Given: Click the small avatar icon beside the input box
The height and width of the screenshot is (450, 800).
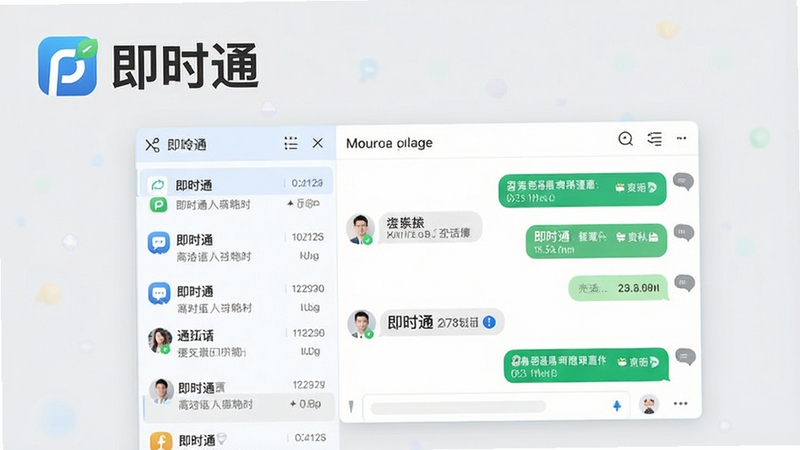Looking at the screenshot, I should [x=649, y=405].
